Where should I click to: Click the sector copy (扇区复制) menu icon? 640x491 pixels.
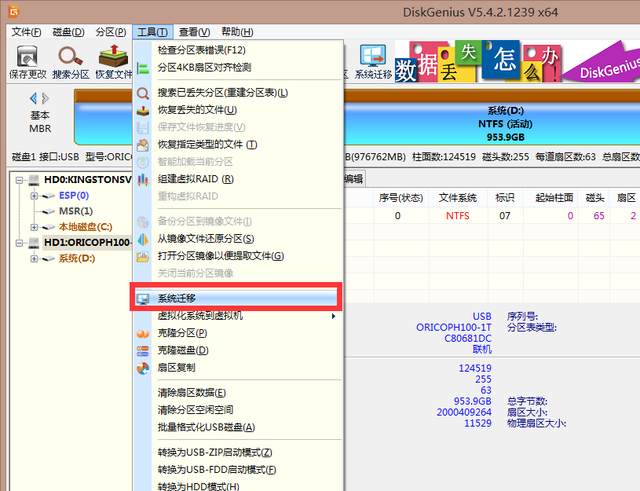point(143,368)
